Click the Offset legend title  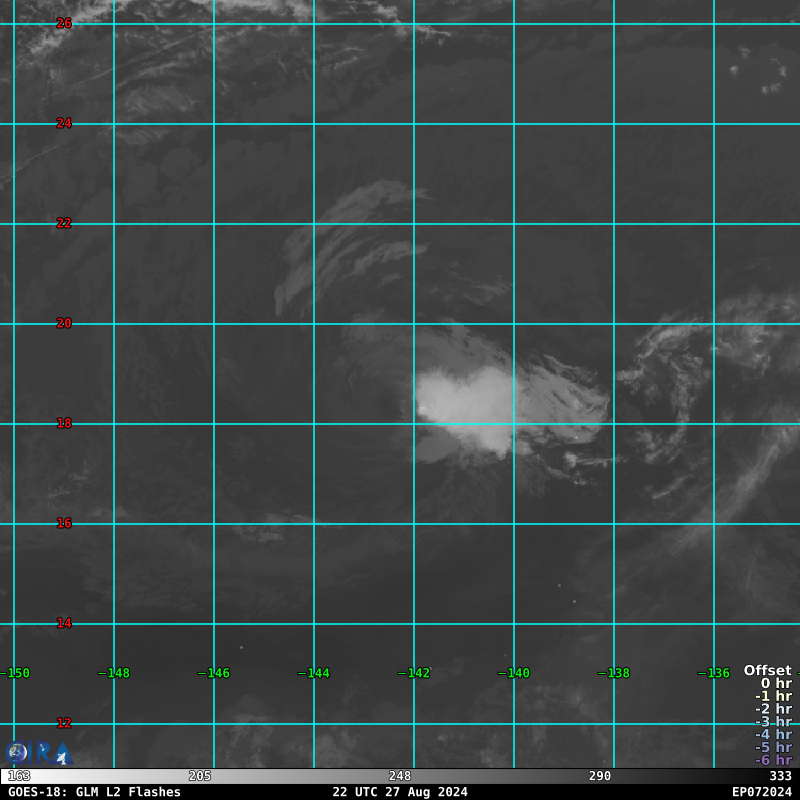[767, 671]
